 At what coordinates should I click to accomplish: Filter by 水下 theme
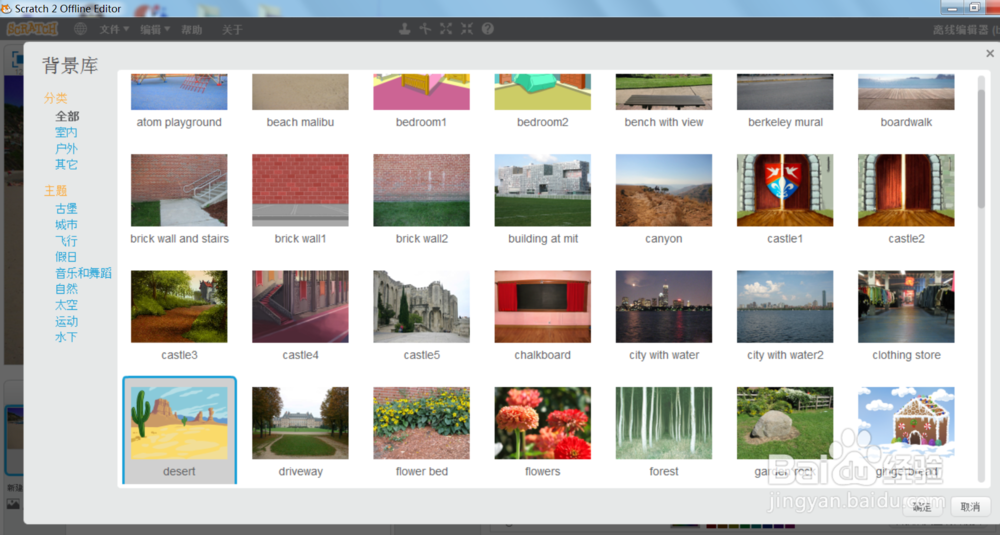point(66,337)
